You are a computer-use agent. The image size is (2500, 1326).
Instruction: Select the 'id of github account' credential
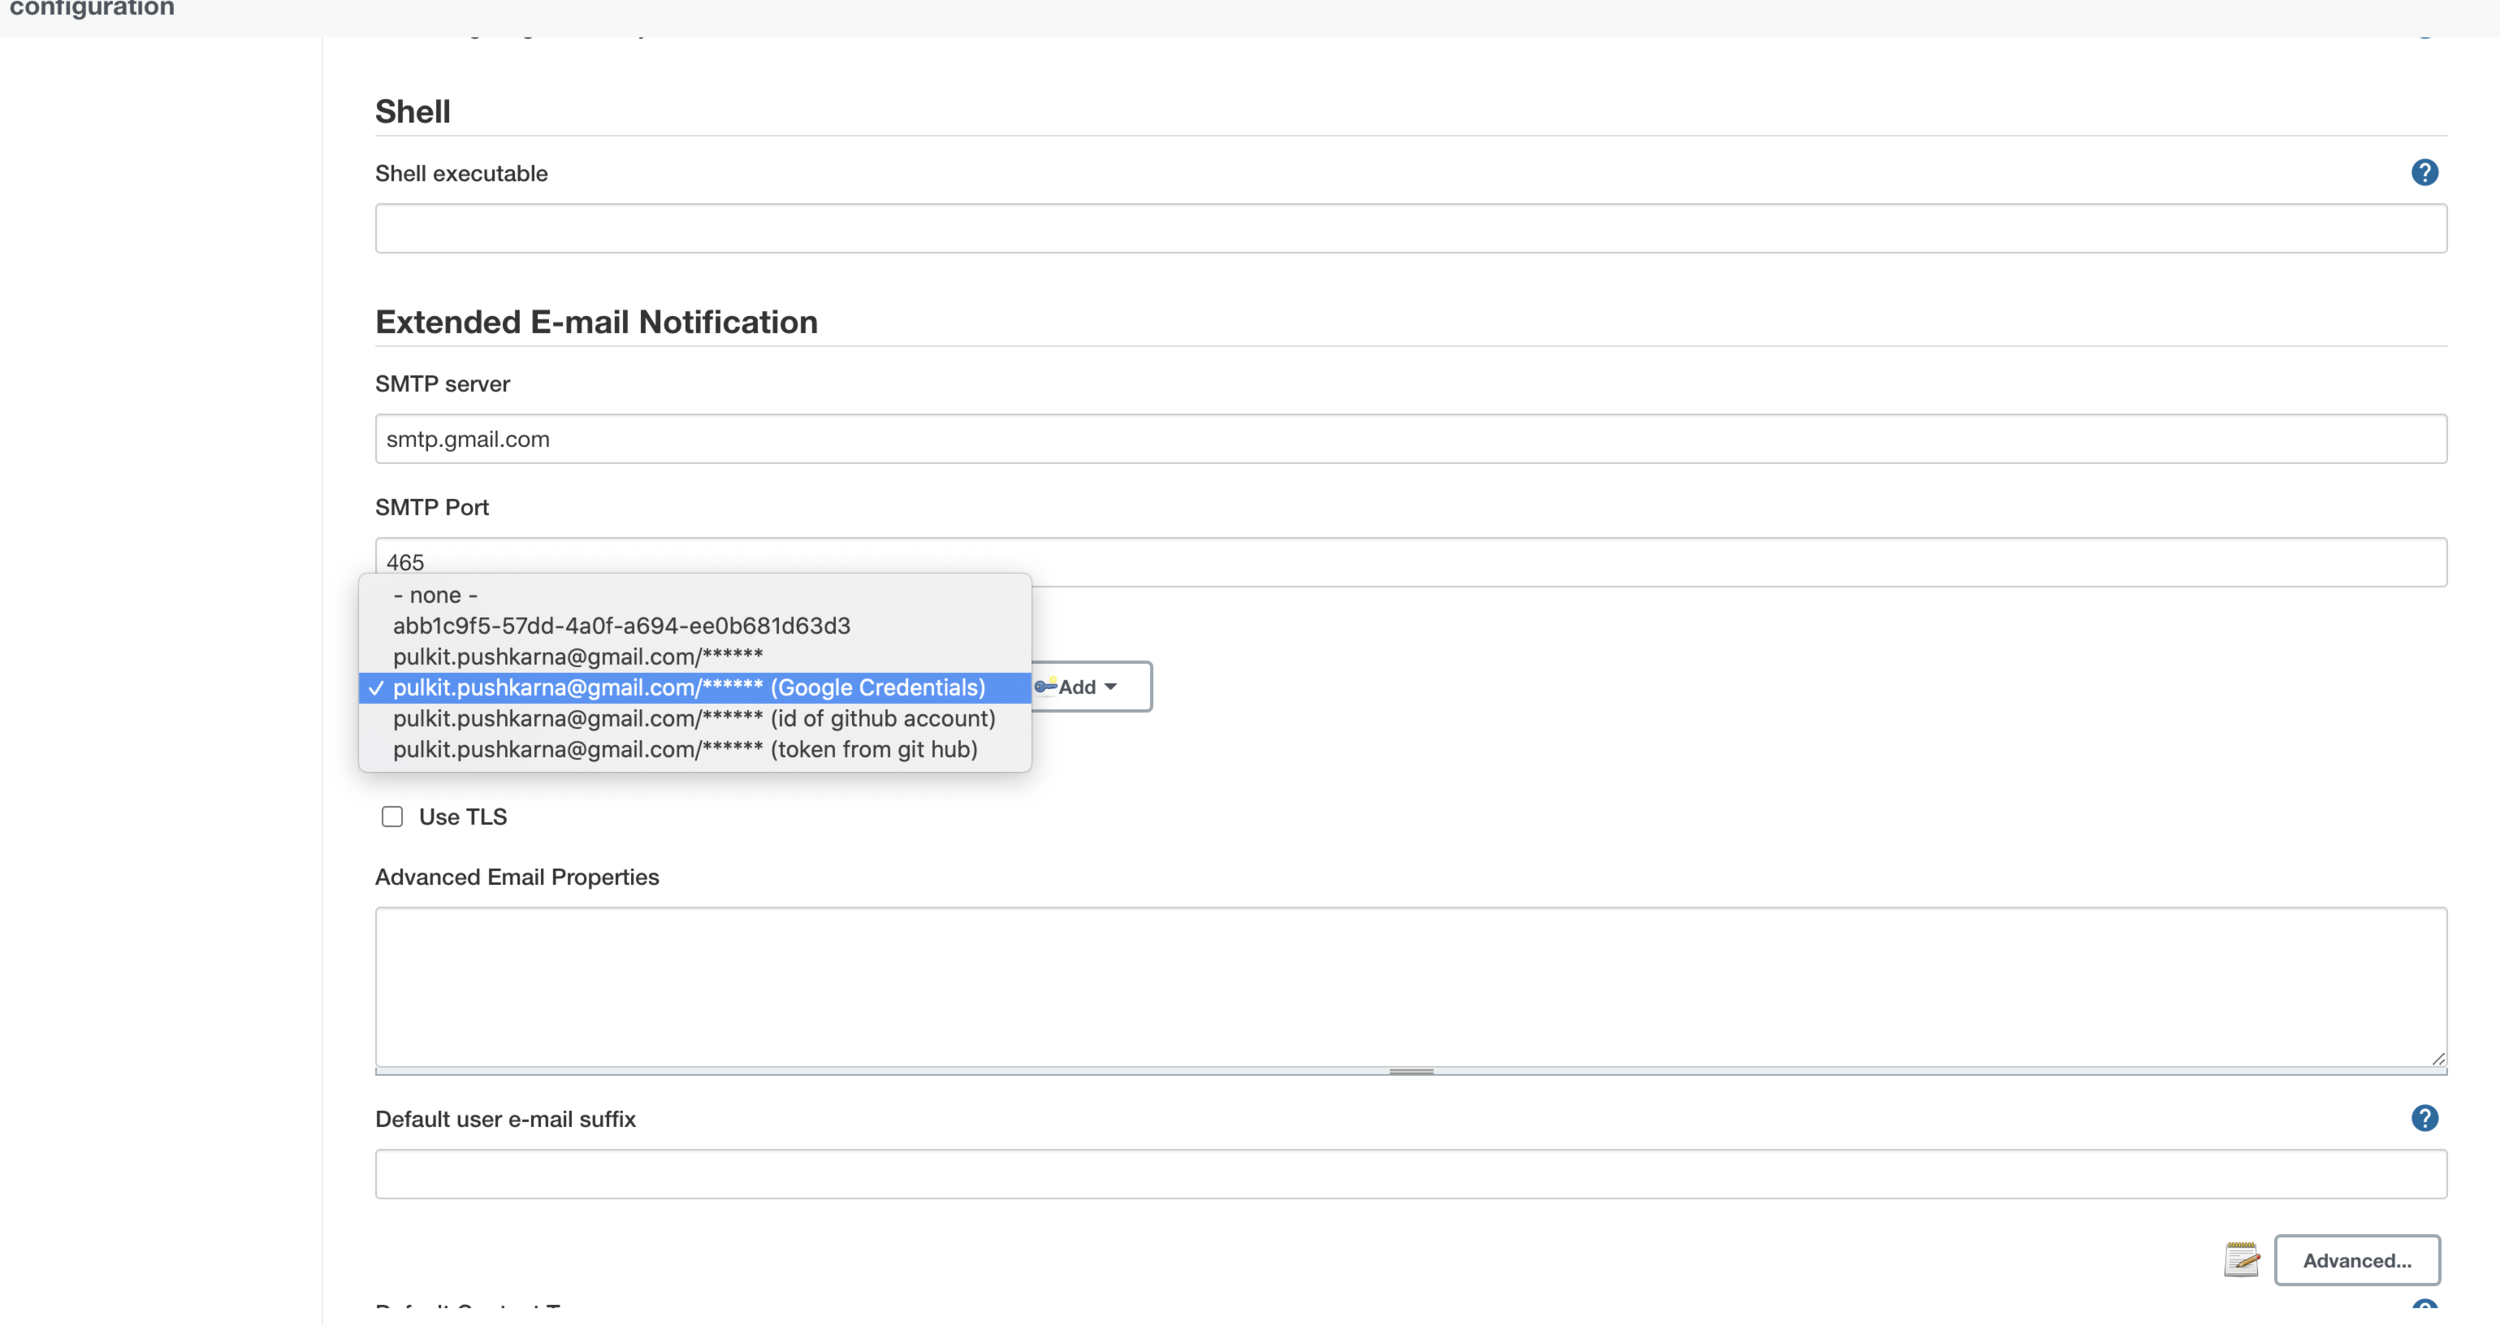(x=694, y=719)
